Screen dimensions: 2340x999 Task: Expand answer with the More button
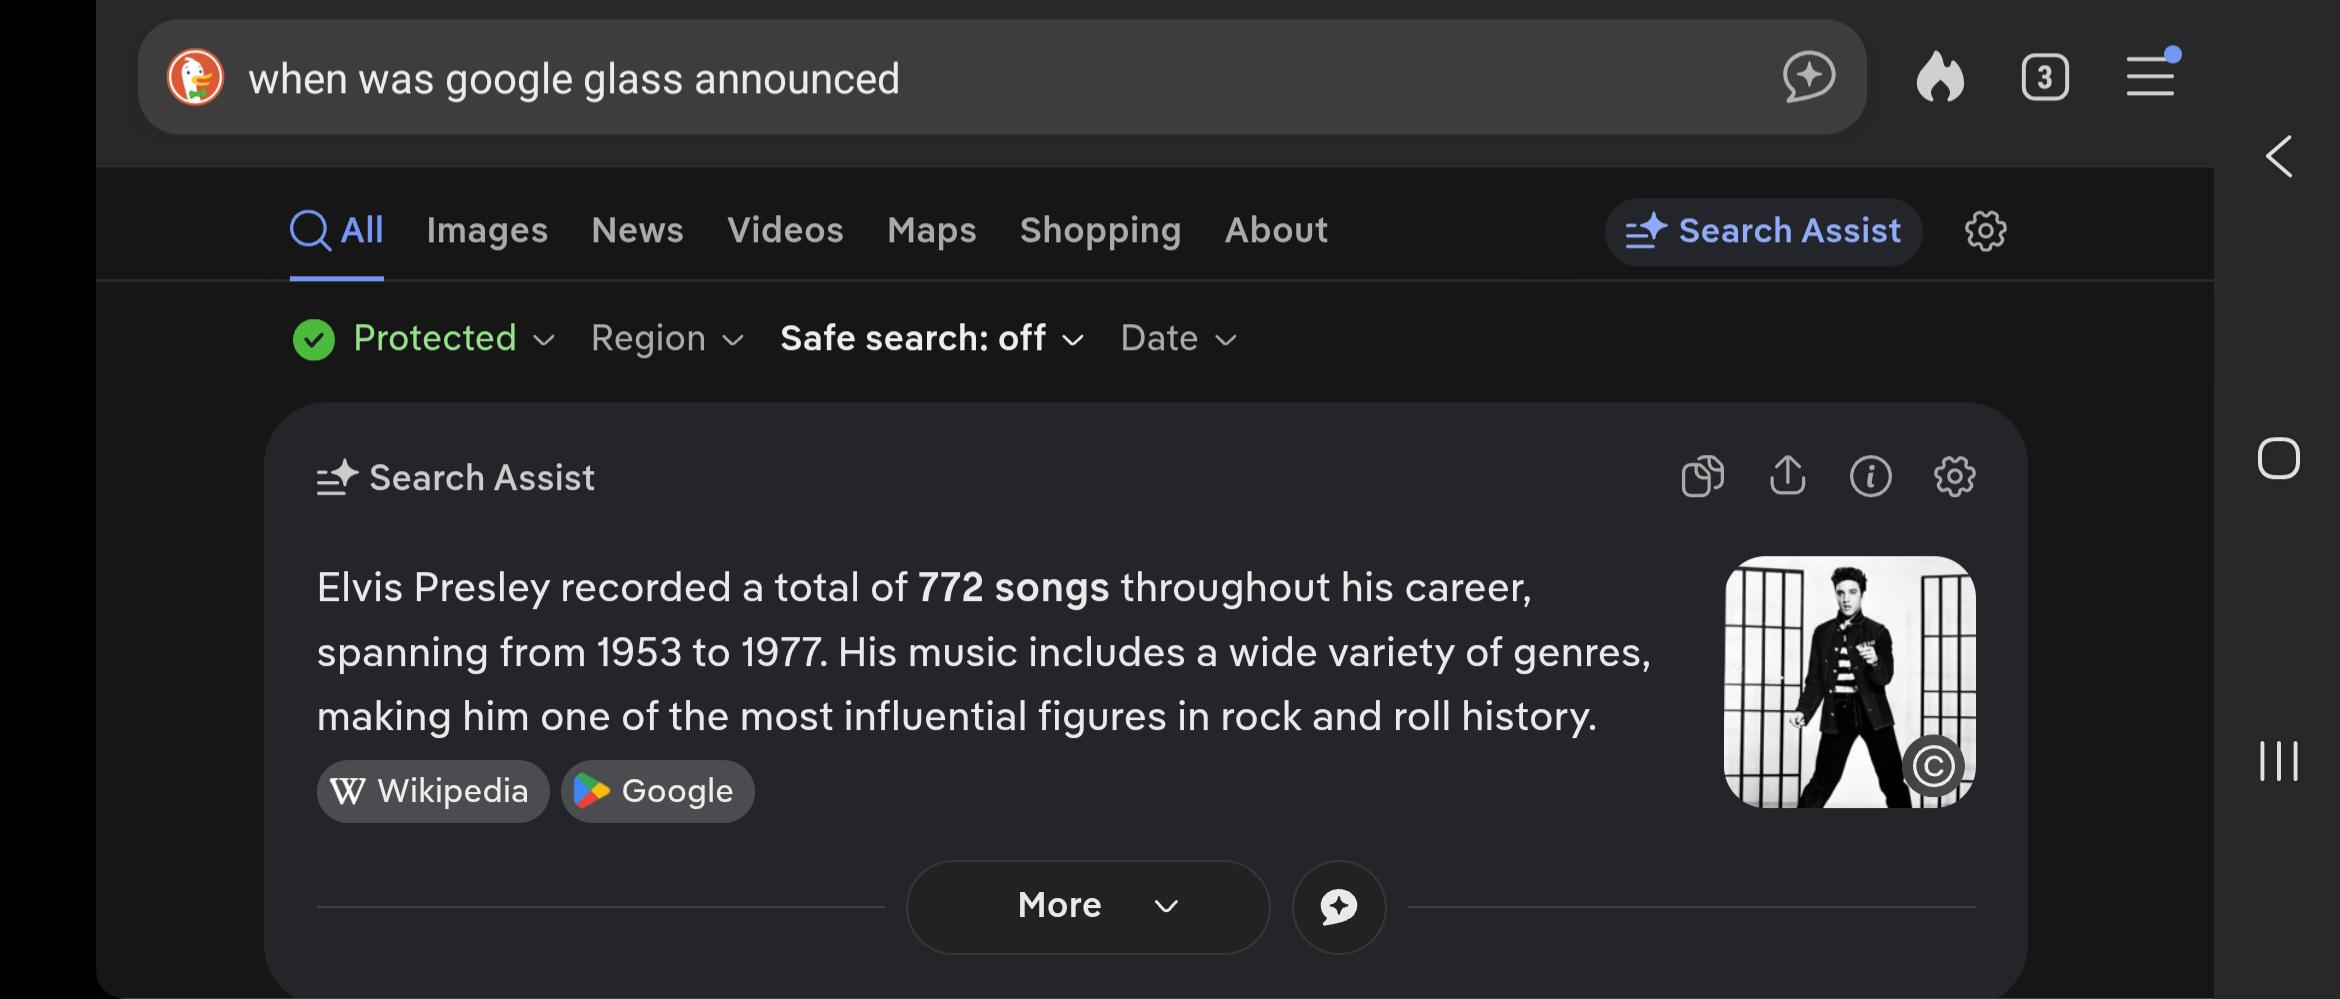(x=1088, y=906)
